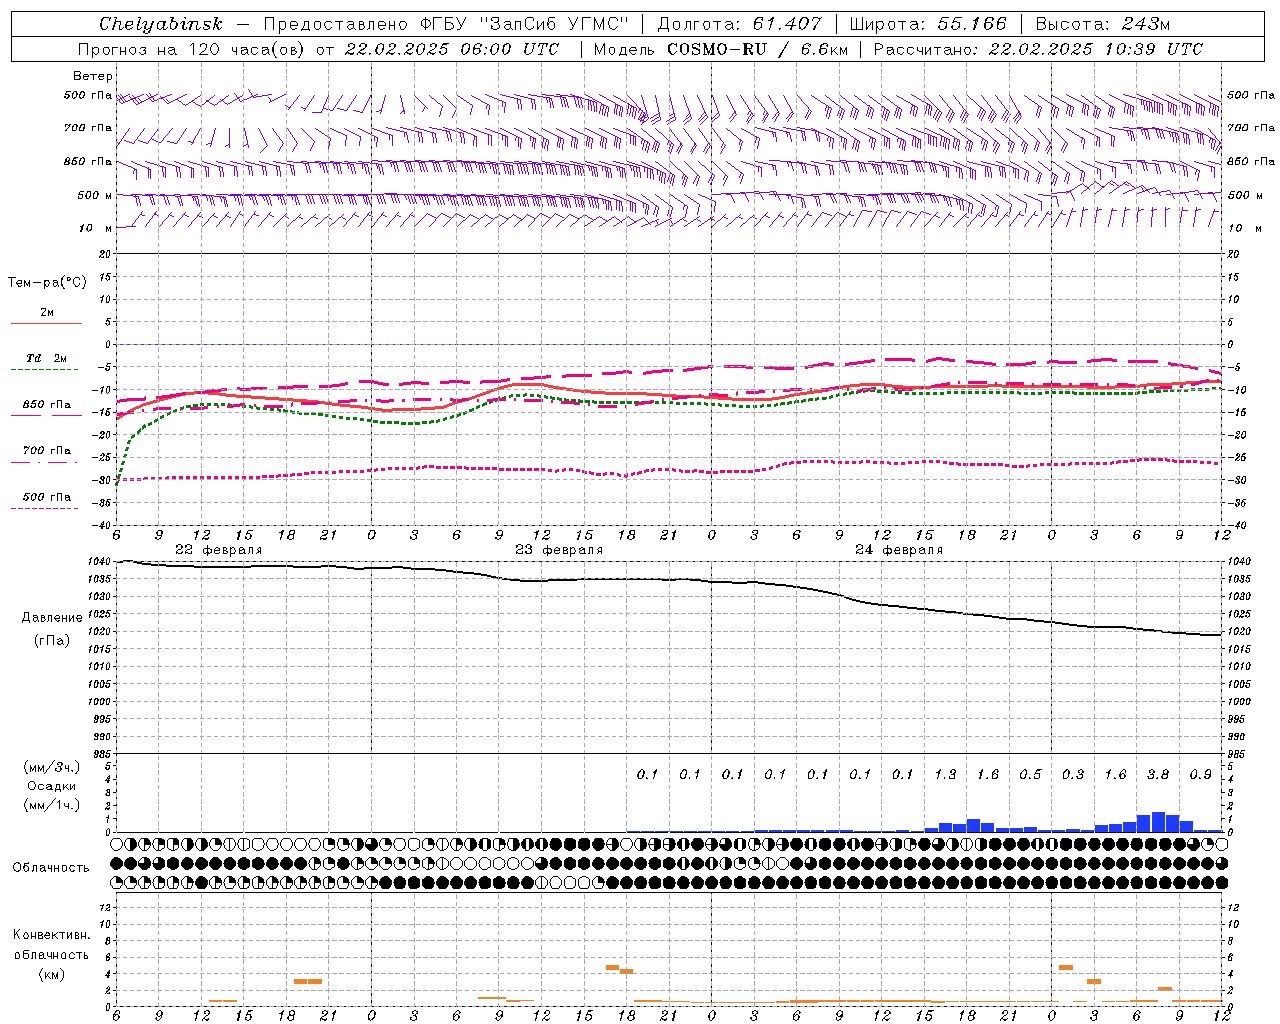Viewport: 1280px width, 1024px height.
Task: Click the Давление panel label
Action: pyautogui.click(x=52, y=618)
